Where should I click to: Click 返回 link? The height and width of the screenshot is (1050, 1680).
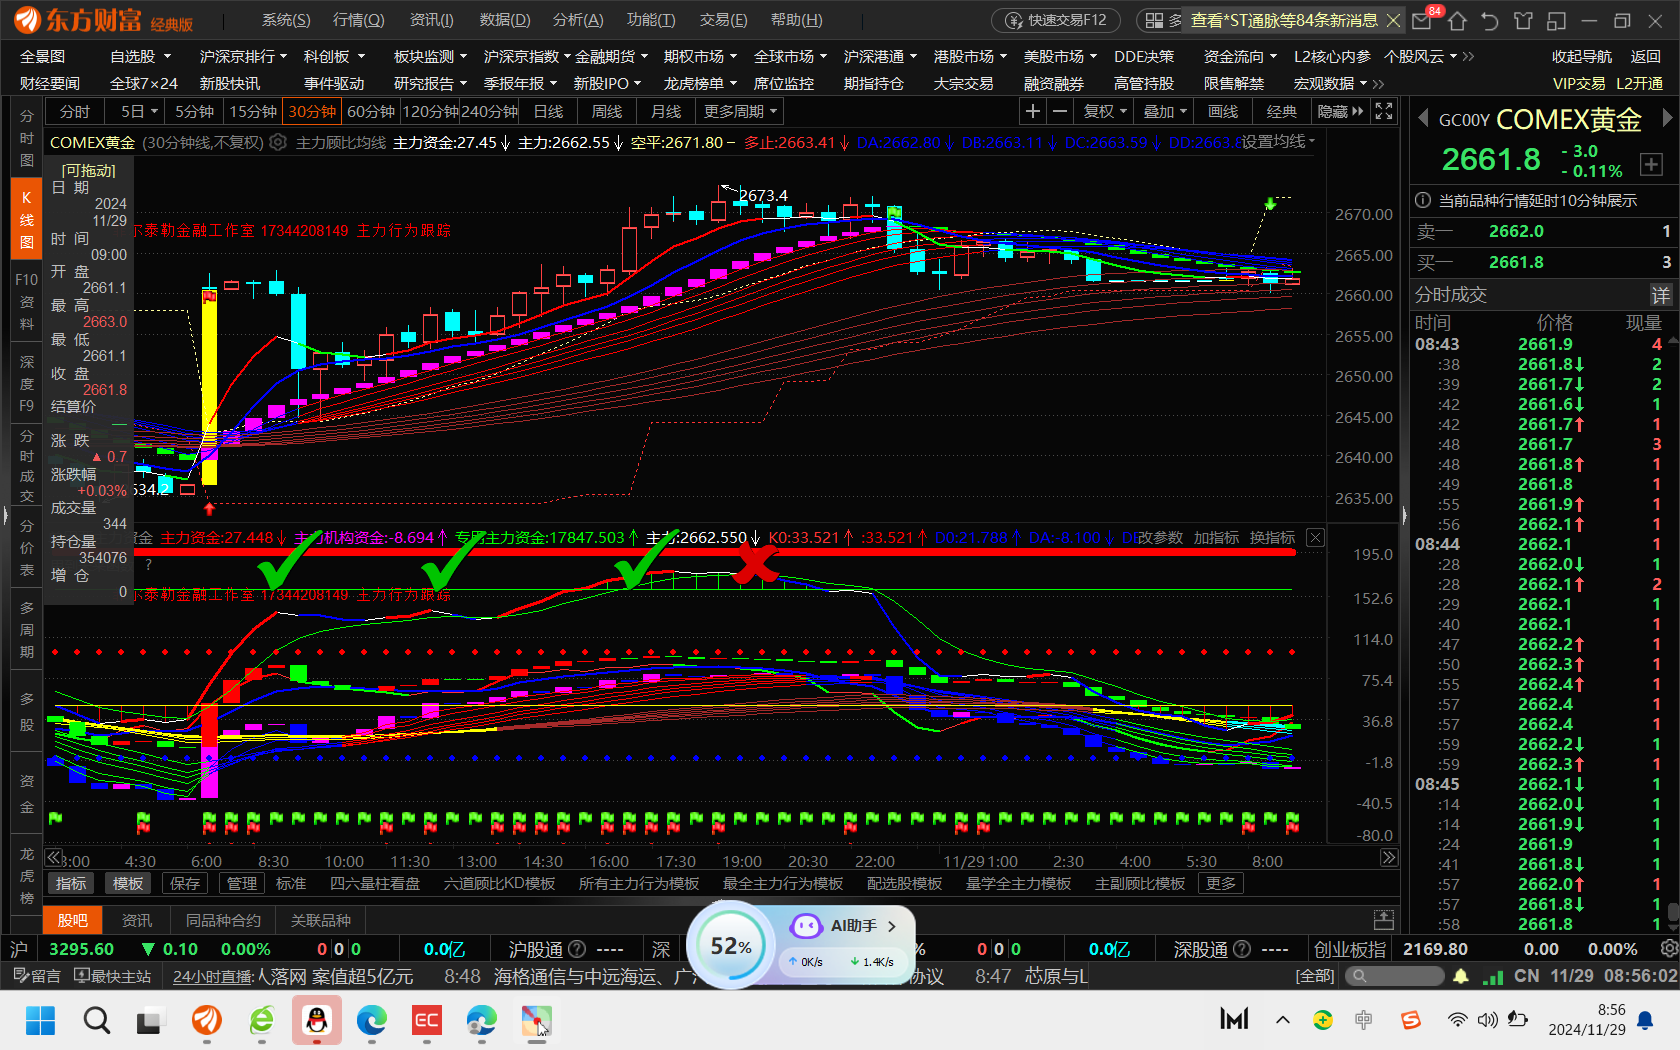tap(1646, 57)
